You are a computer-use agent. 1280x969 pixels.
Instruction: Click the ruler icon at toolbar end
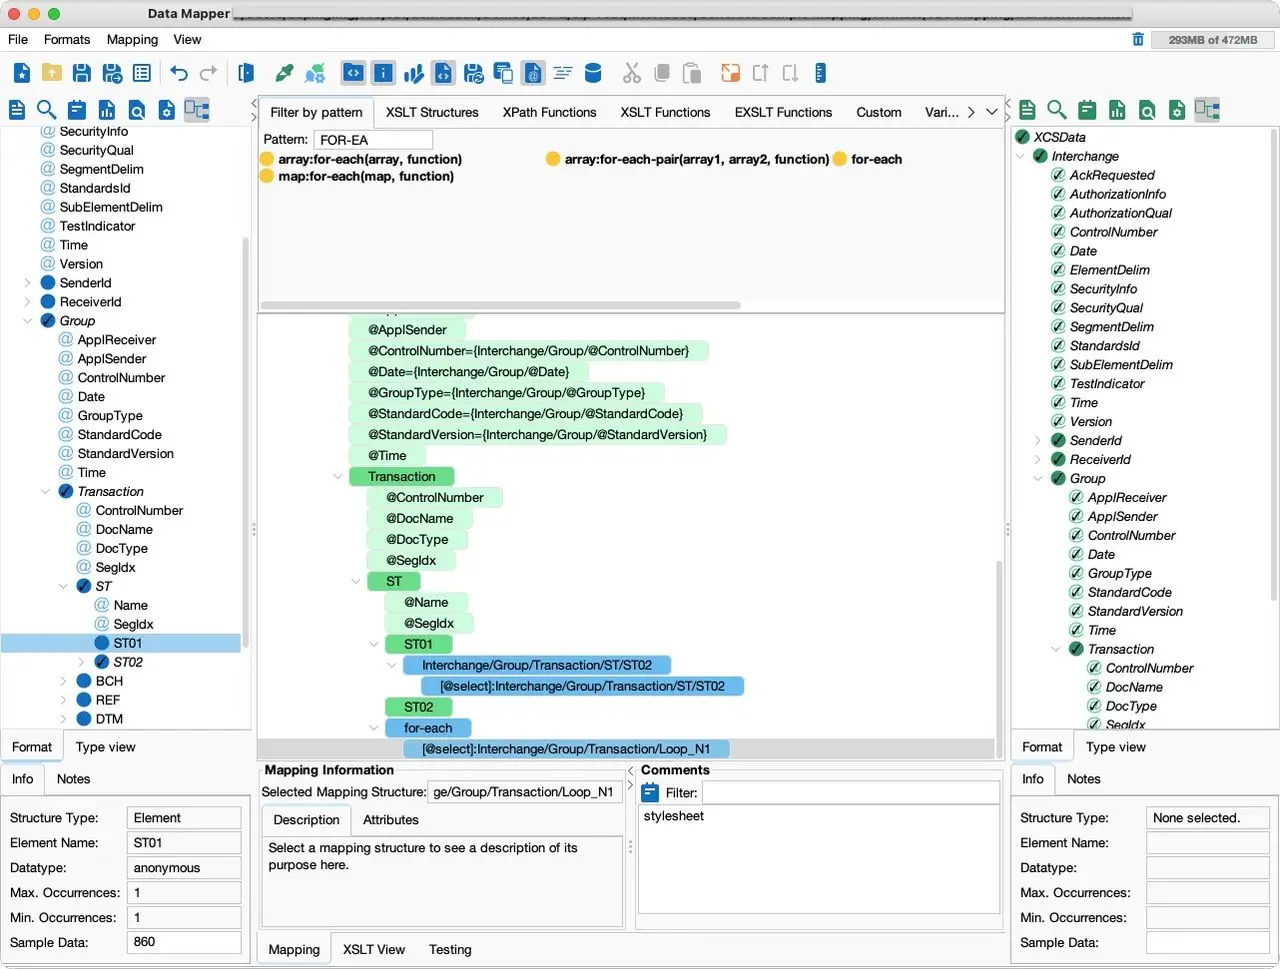click(820, 73)
